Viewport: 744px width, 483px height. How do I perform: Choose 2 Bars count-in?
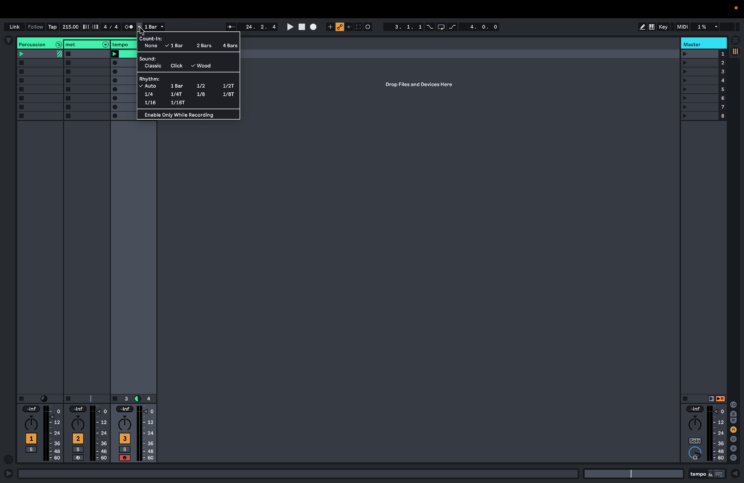[204, 46]
